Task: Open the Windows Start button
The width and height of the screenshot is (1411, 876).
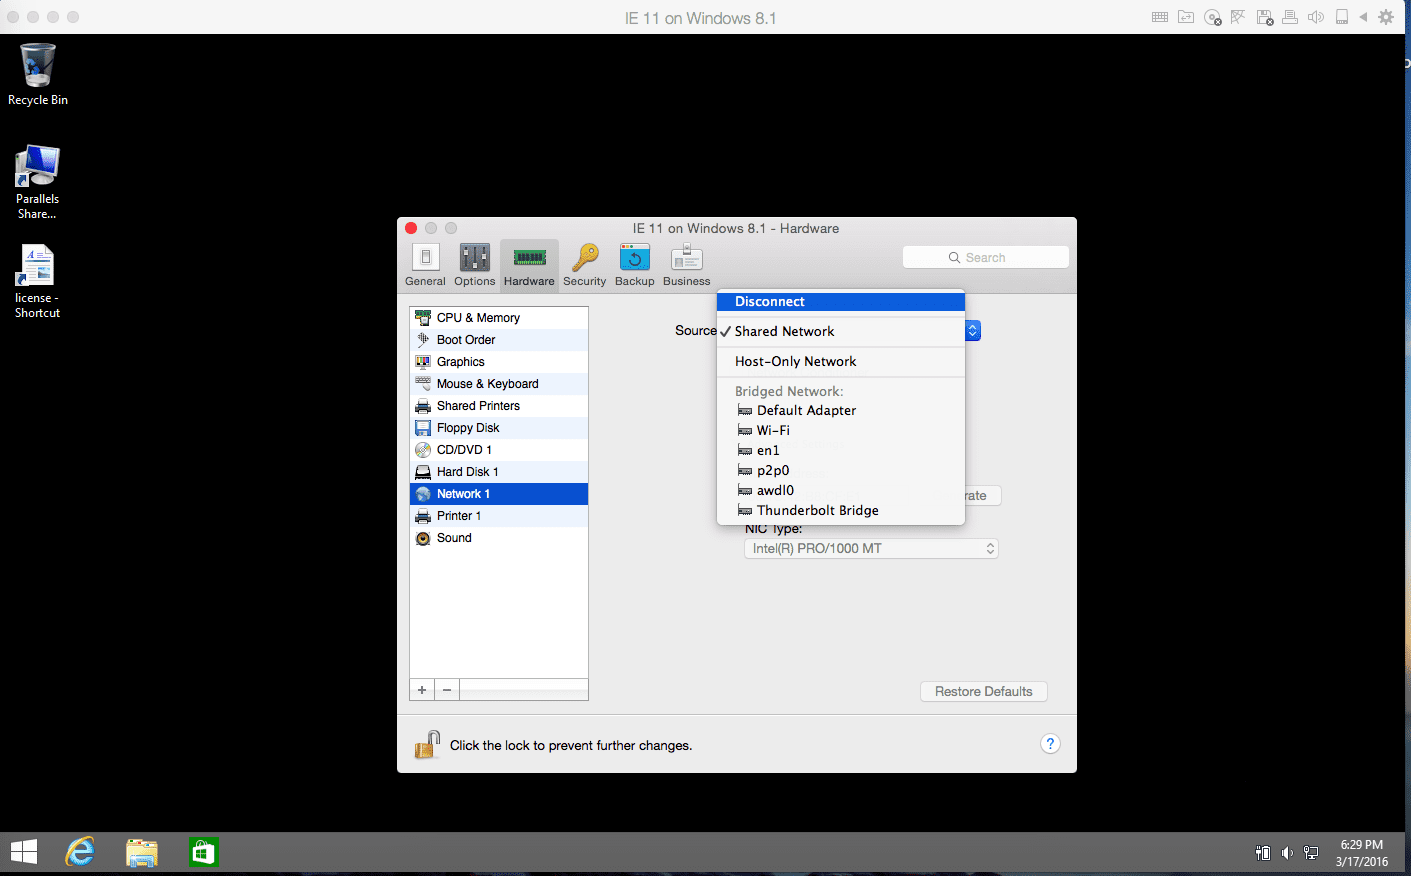Action: [24, 852]
